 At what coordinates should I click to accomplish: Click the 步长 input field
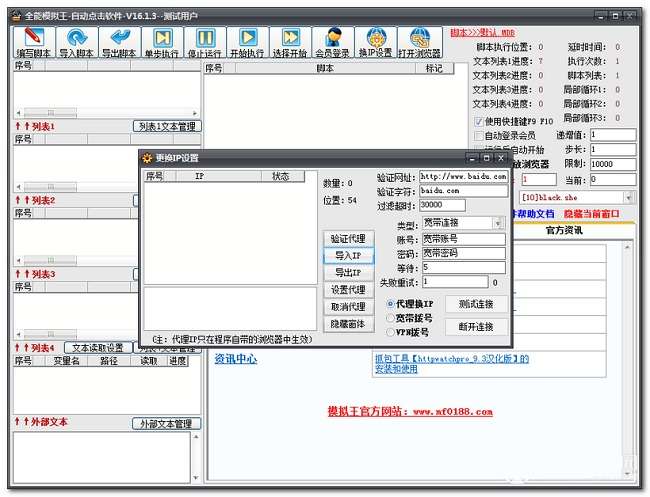coord(613,149)
